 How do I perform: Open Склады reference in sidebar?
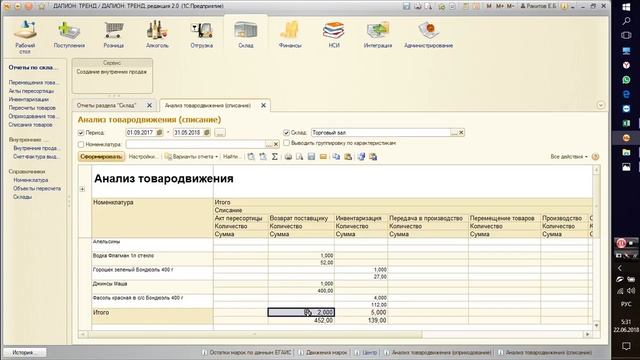pos(22,197)
